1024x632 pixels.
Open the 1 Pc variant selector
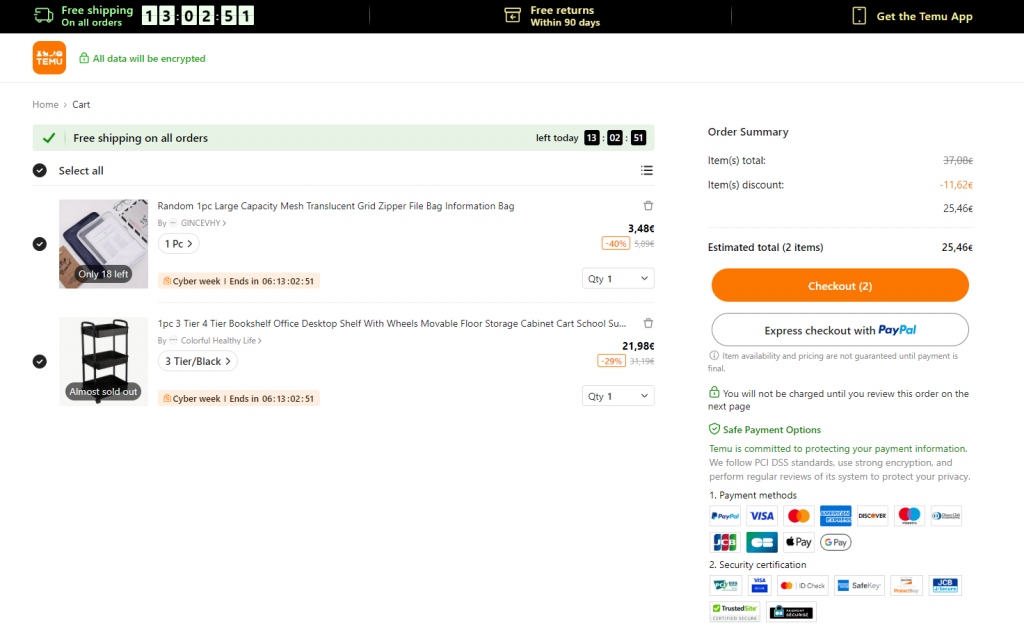(x=178, y=243)
